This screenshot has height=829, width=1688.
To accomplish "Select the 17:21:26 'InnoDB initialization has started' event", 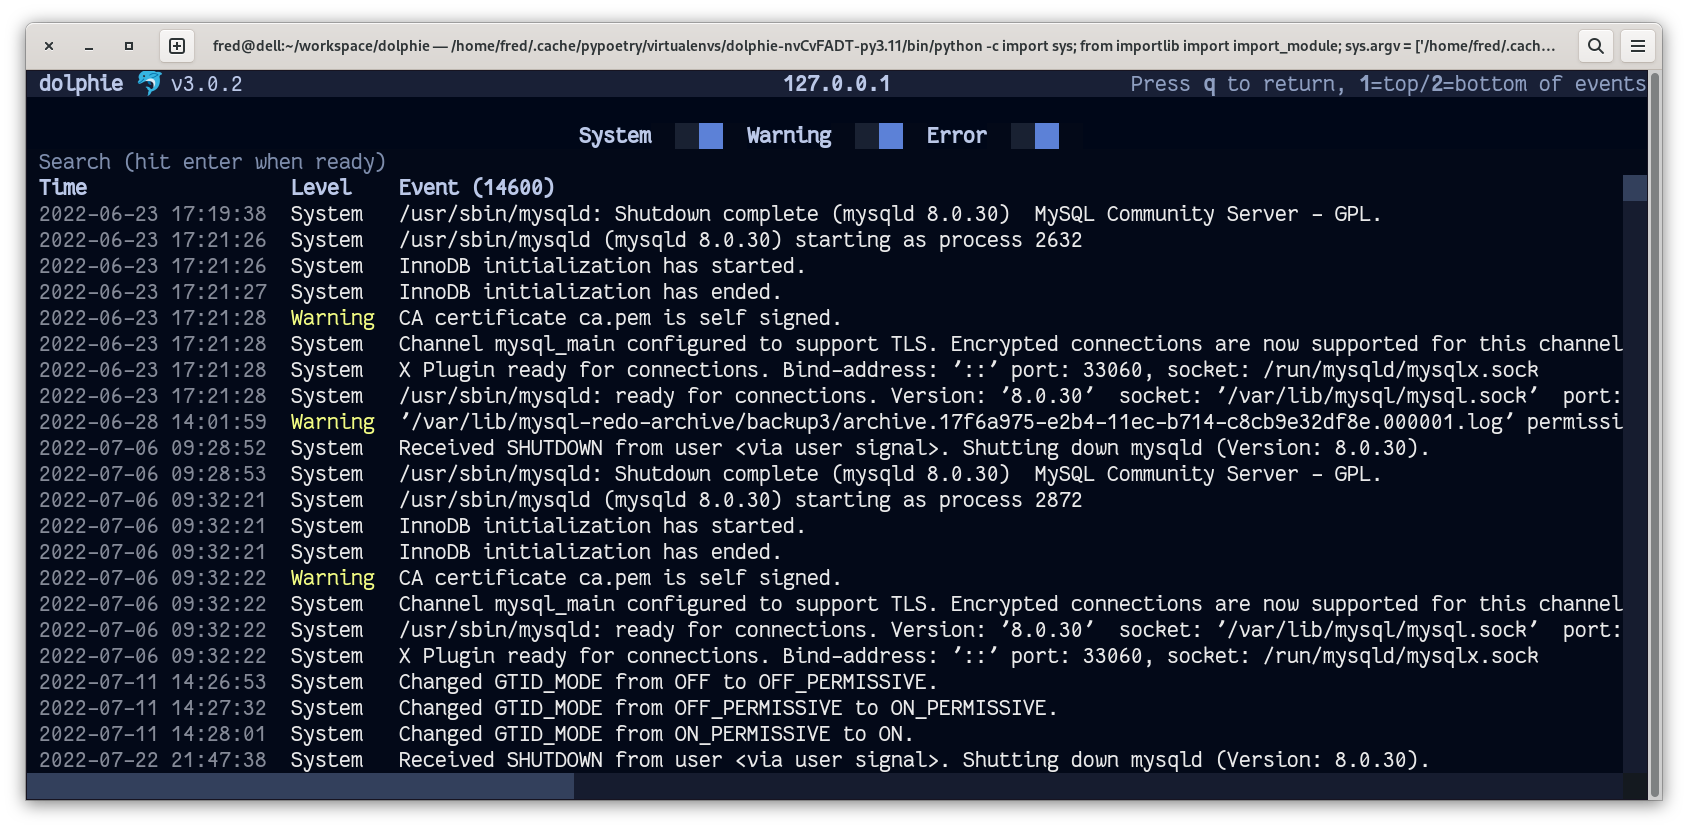I will [x=602, y=266].
